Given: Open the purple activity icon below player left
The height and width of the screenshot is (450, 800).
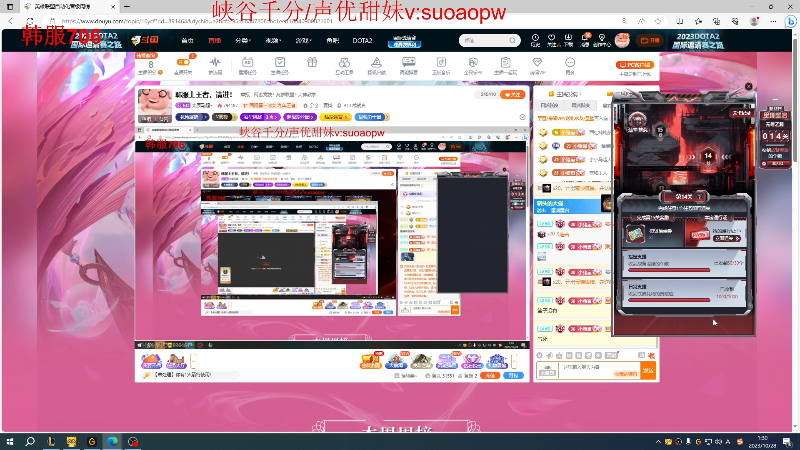Looking at the screenshot, I should pyautogui.click(x=151, y=361).
